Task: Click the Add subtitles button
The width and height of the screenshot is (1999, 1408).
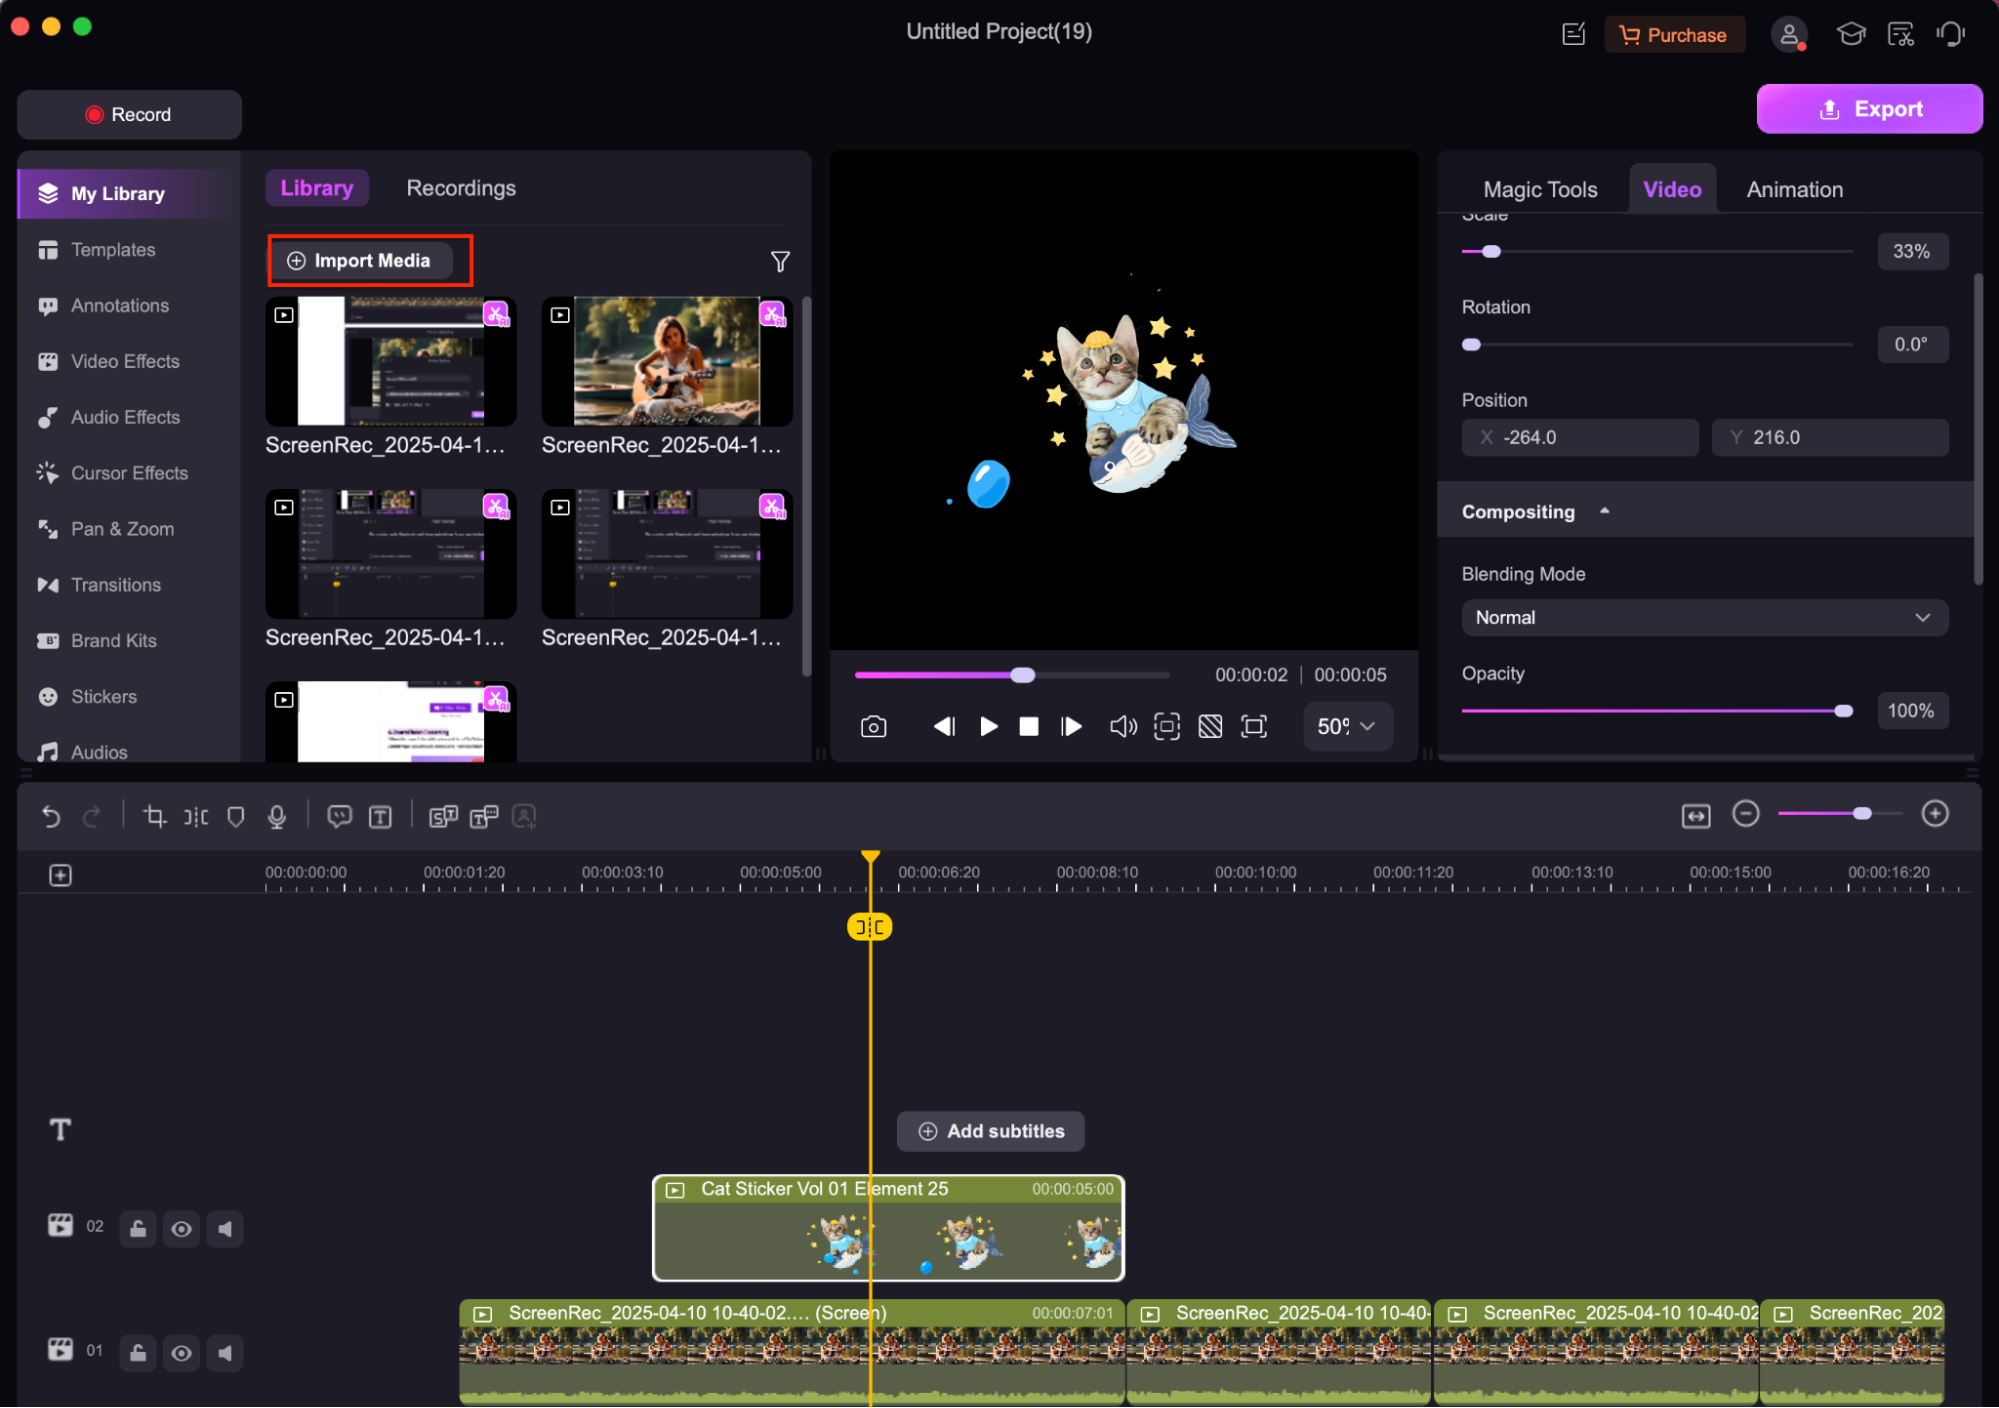Action: point(990,1131)
